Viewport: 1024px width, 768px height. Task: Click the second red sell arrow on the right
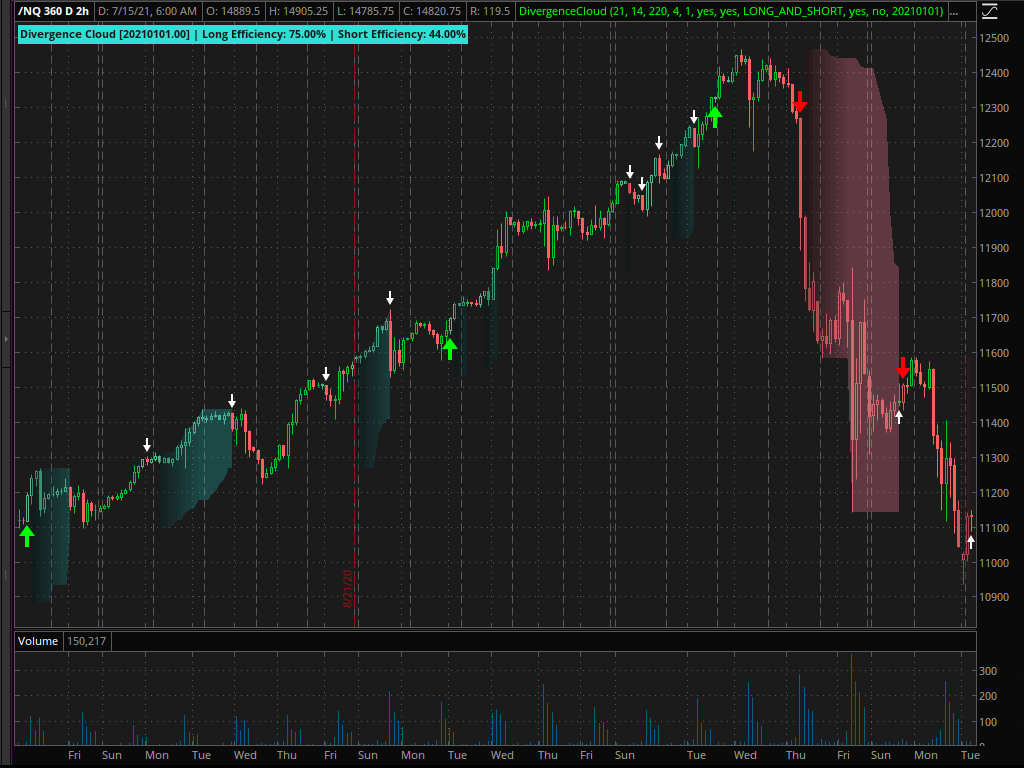coord(904,368)
